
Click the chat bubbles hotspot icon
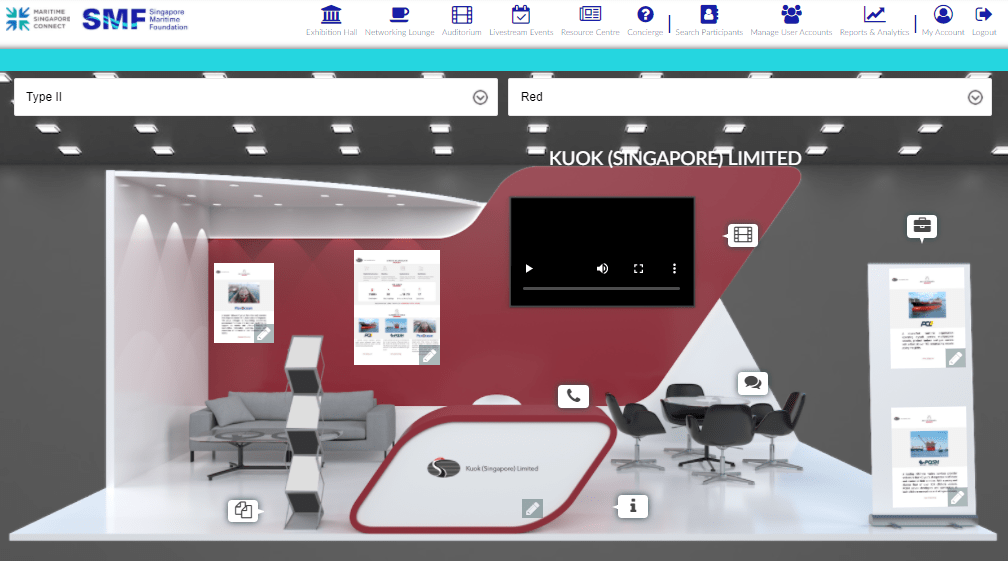[x=753, y=383]
